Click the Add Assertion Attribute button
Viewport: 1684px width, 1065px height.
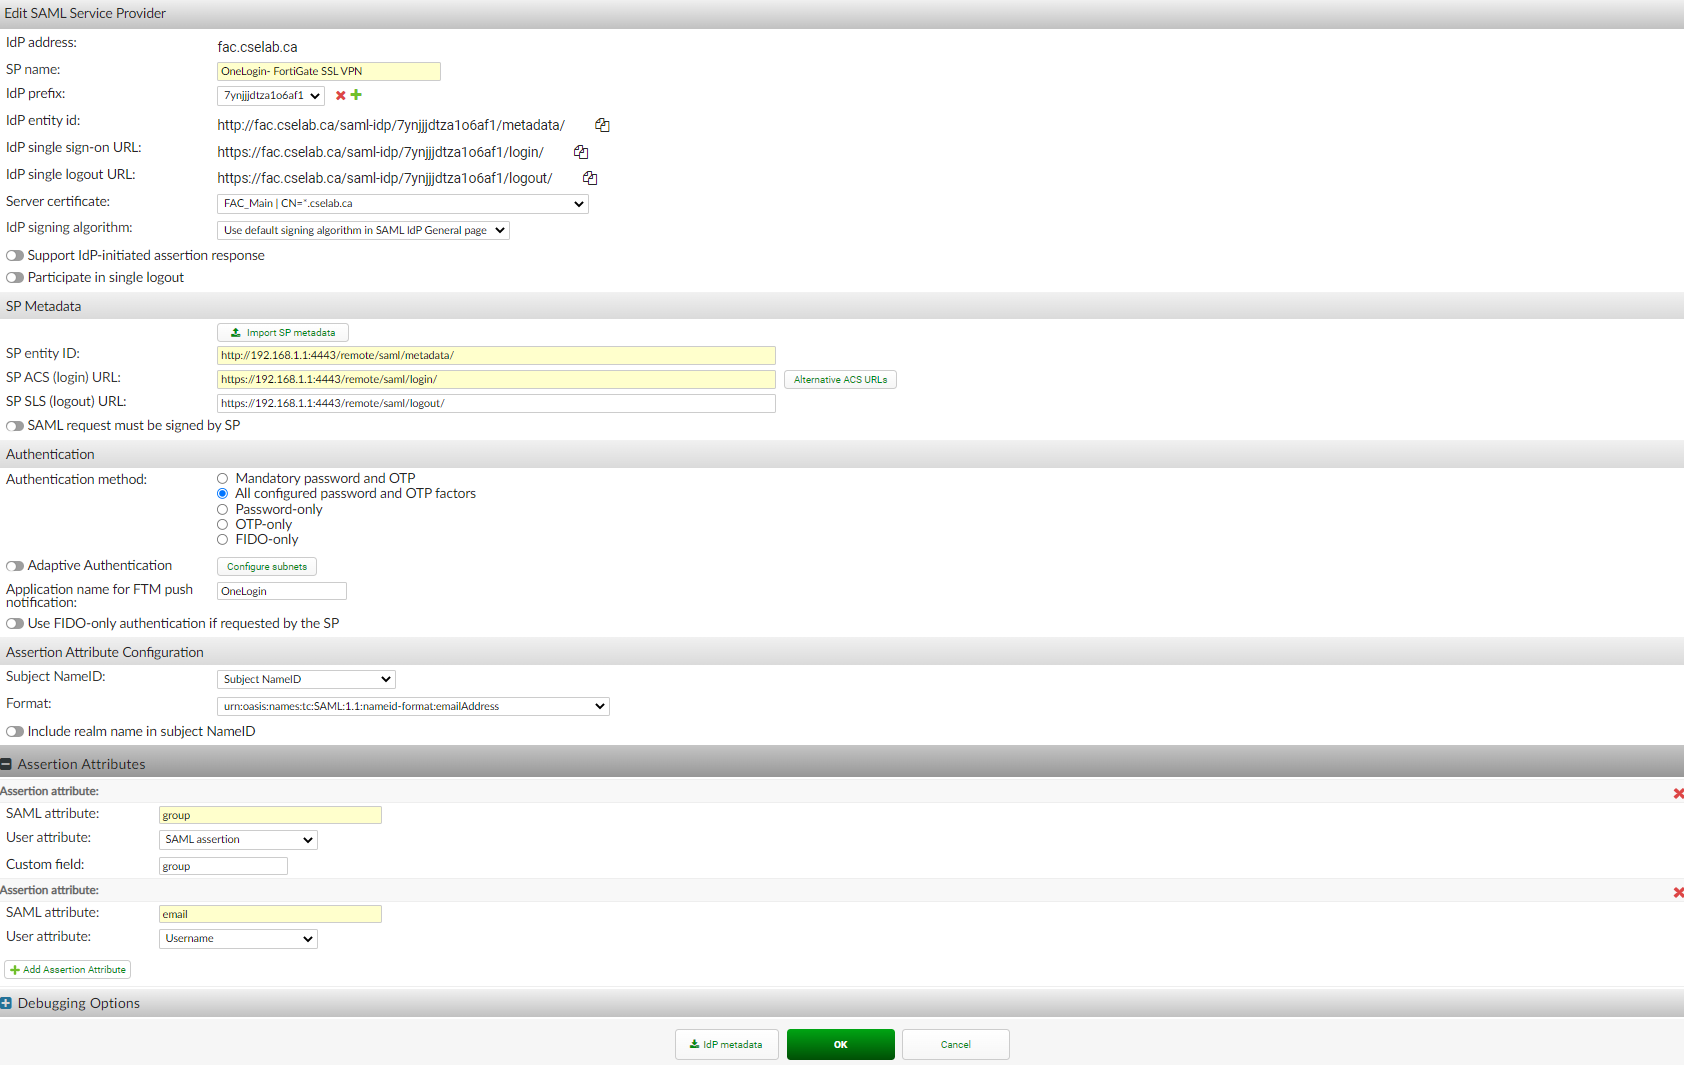[x=67, y=969]
